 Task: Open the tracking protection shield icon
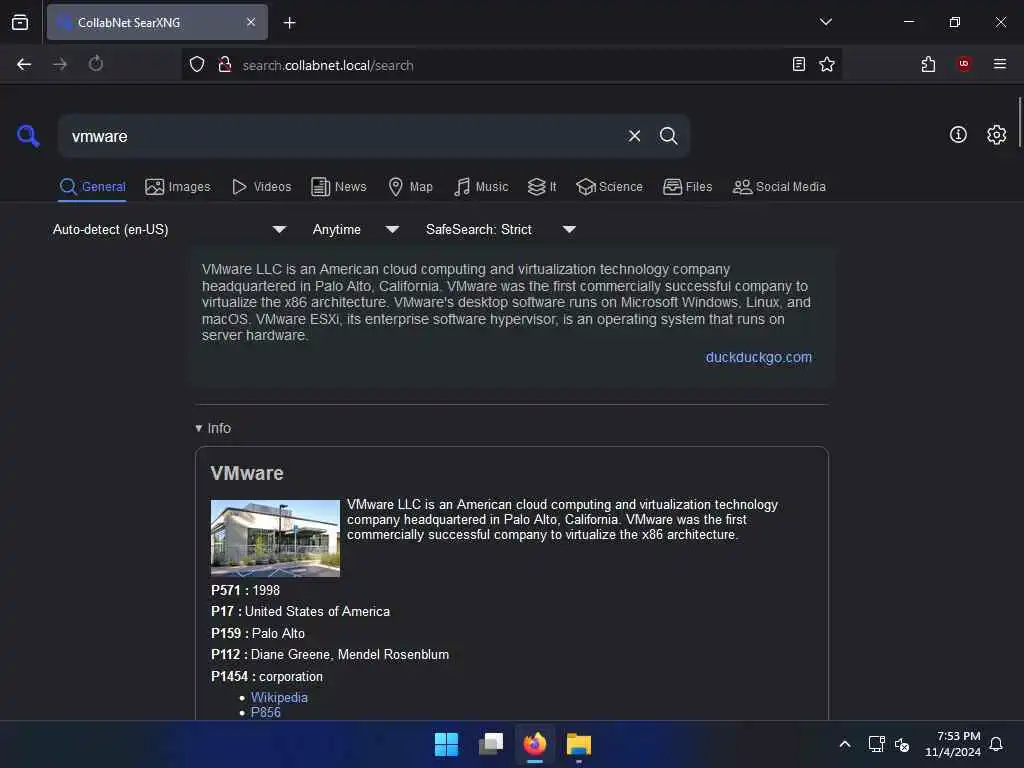tap(197, 65)
